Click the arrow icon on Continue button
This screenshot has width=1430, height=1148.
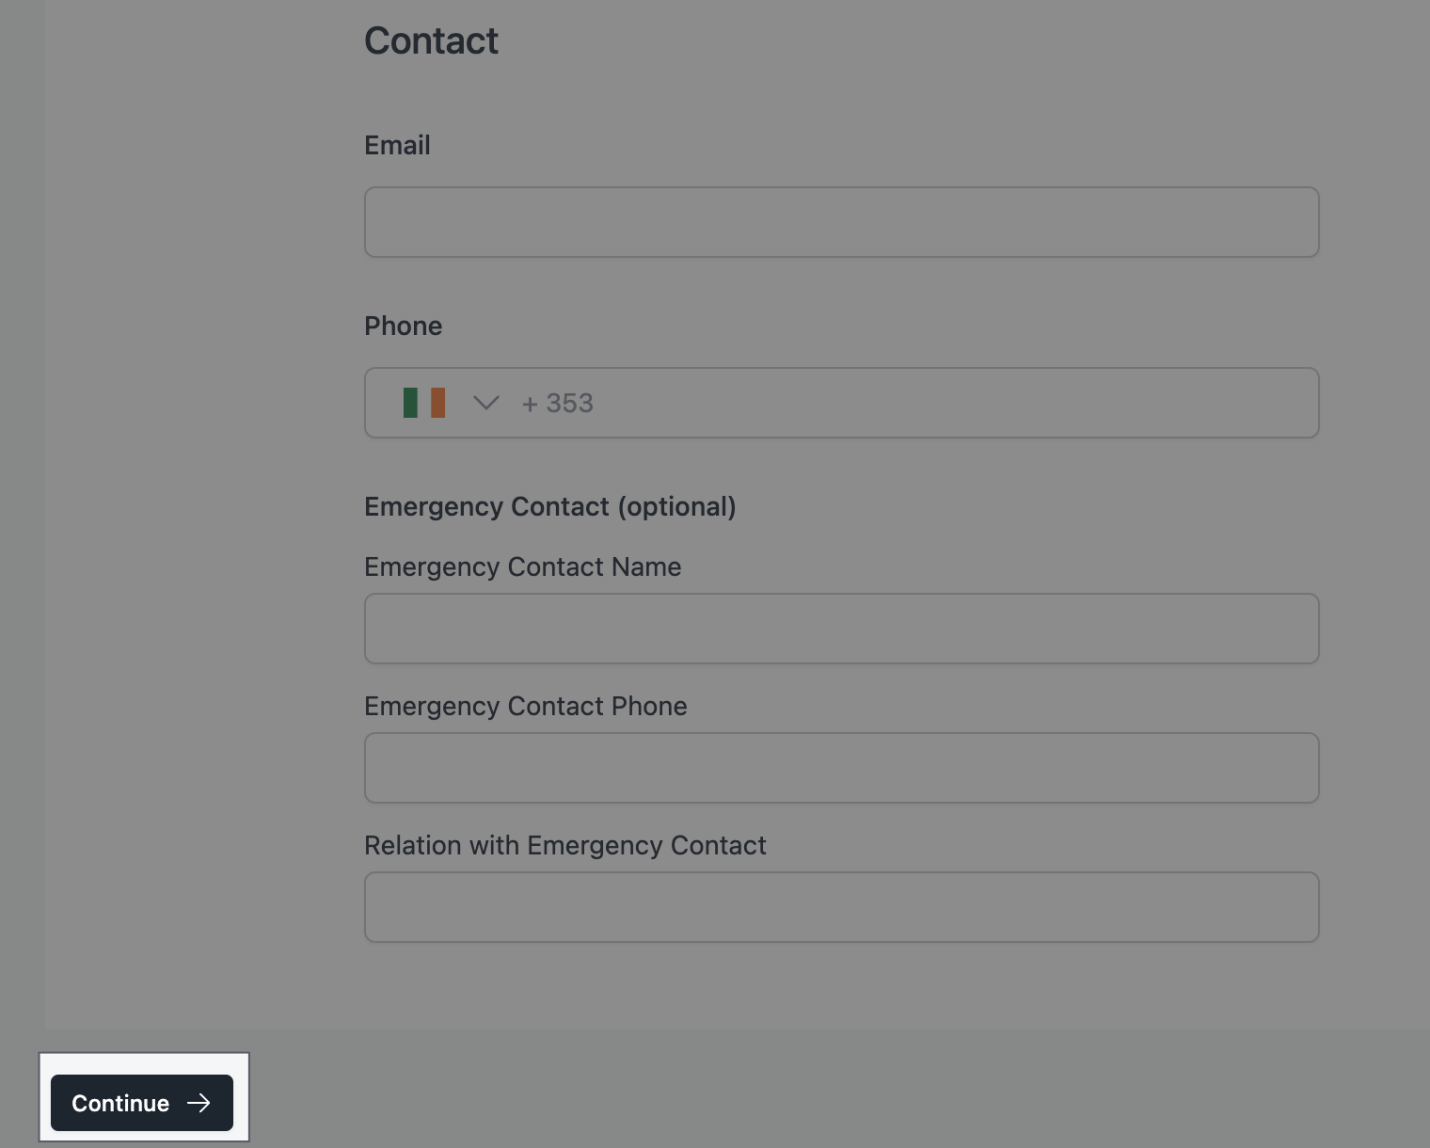click(x=199, y=1103)
